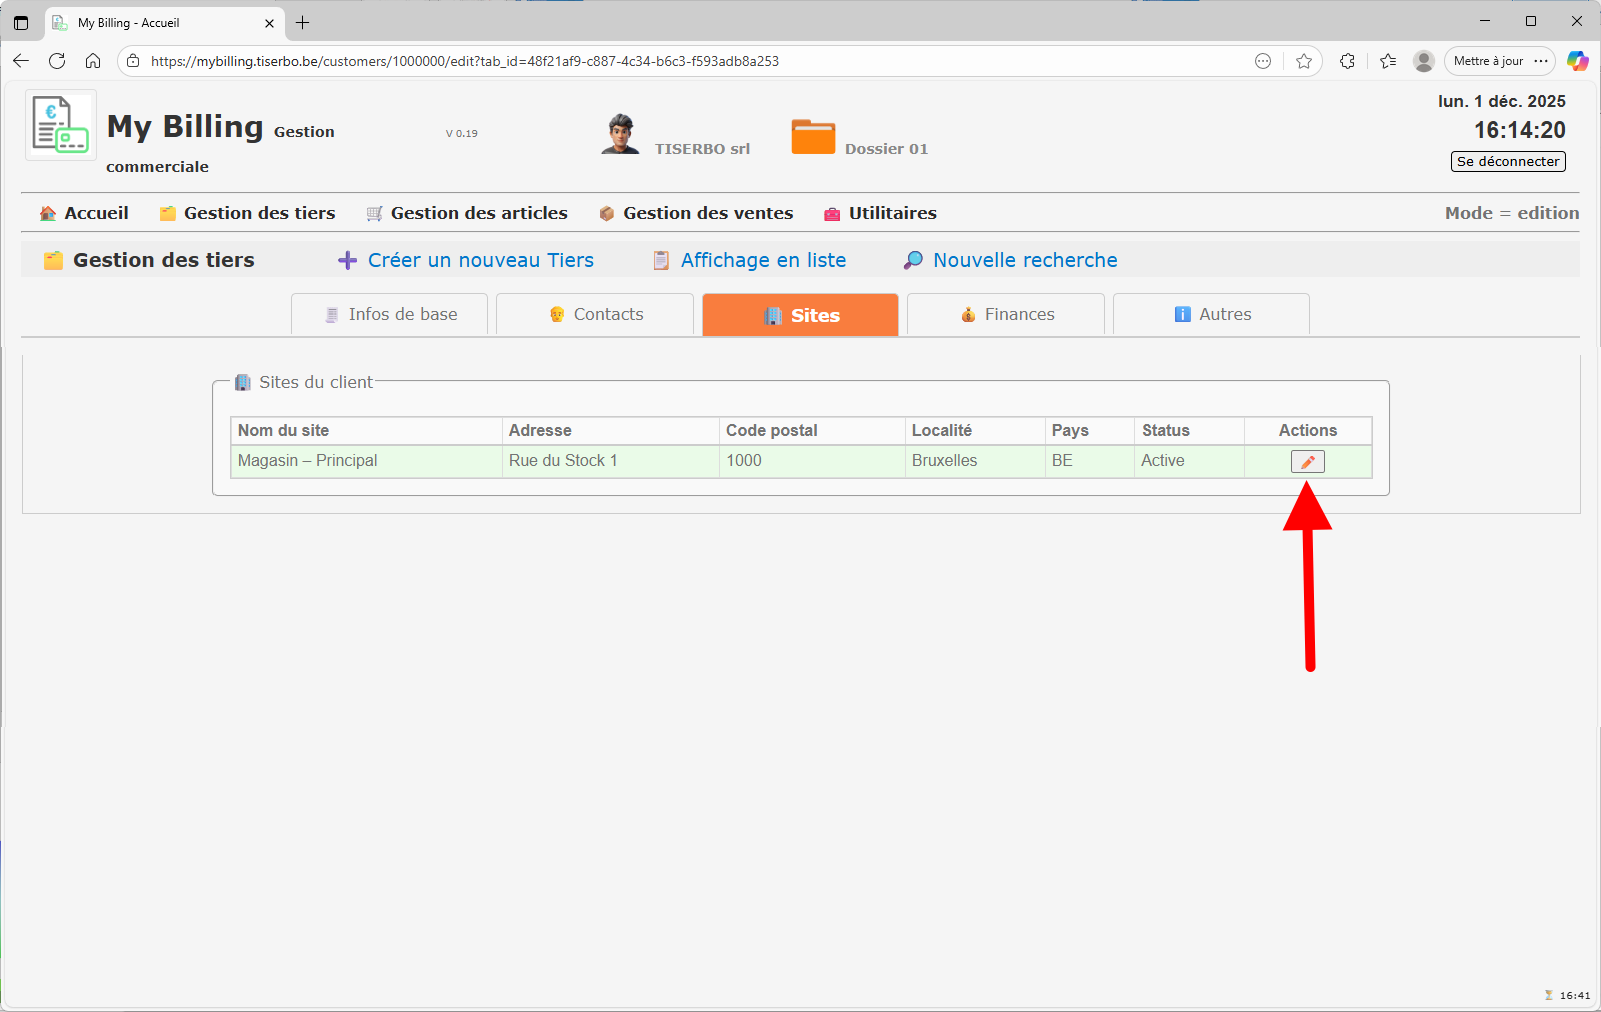Image resolution: width=1601 pixels, height=1012 pixels.
Task: Open the Autres tab
Action: pos(1212,314)
